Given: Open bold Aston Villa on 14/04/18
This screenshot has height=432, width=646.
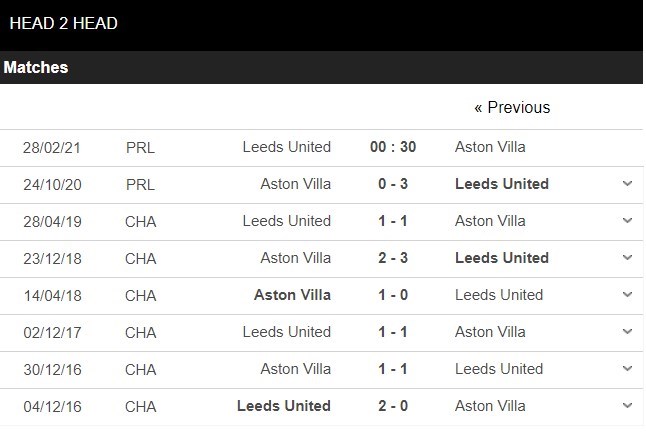Looking at the screenshot, I should pos(292,295).
